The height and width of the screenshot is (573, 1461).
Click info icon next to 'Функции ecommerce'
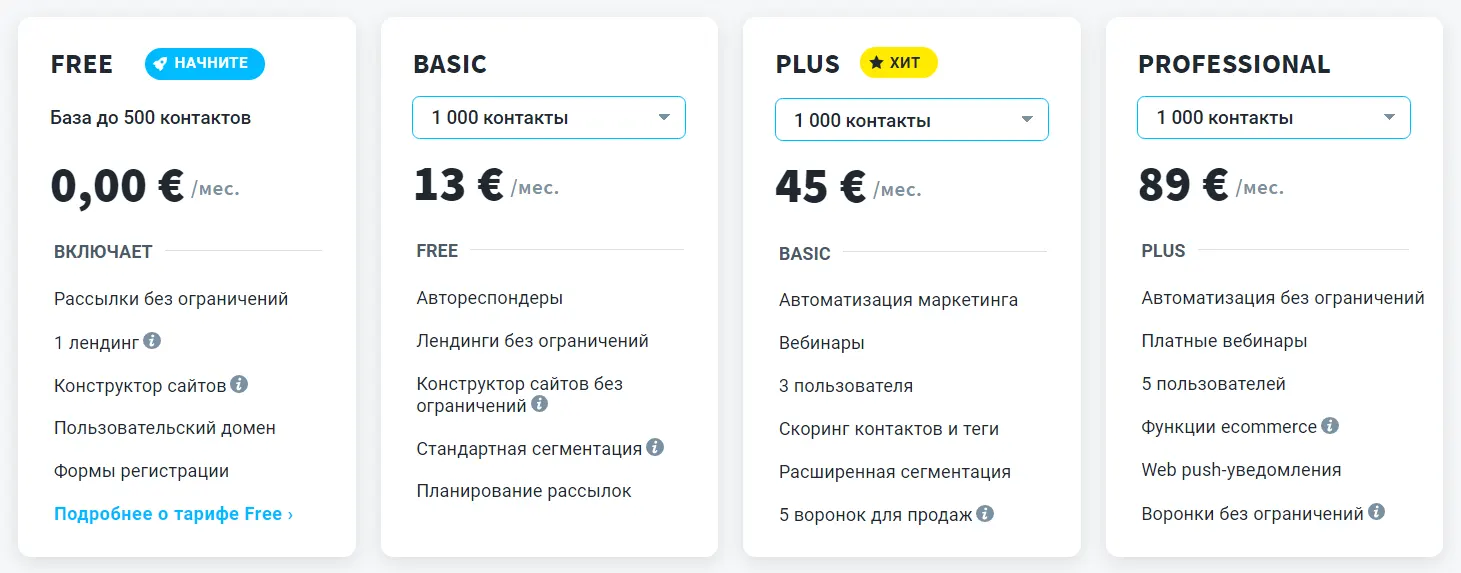1330,426
